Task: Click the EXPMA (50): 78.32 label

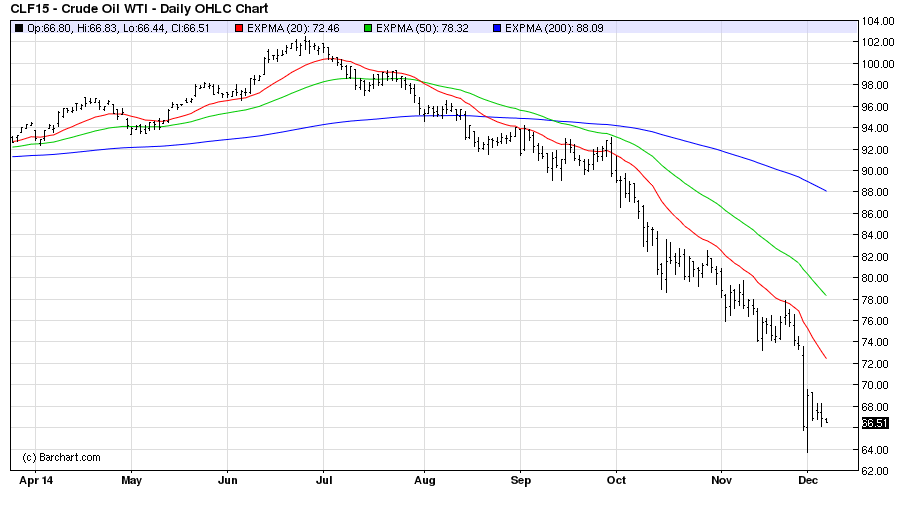Action: 422,28
